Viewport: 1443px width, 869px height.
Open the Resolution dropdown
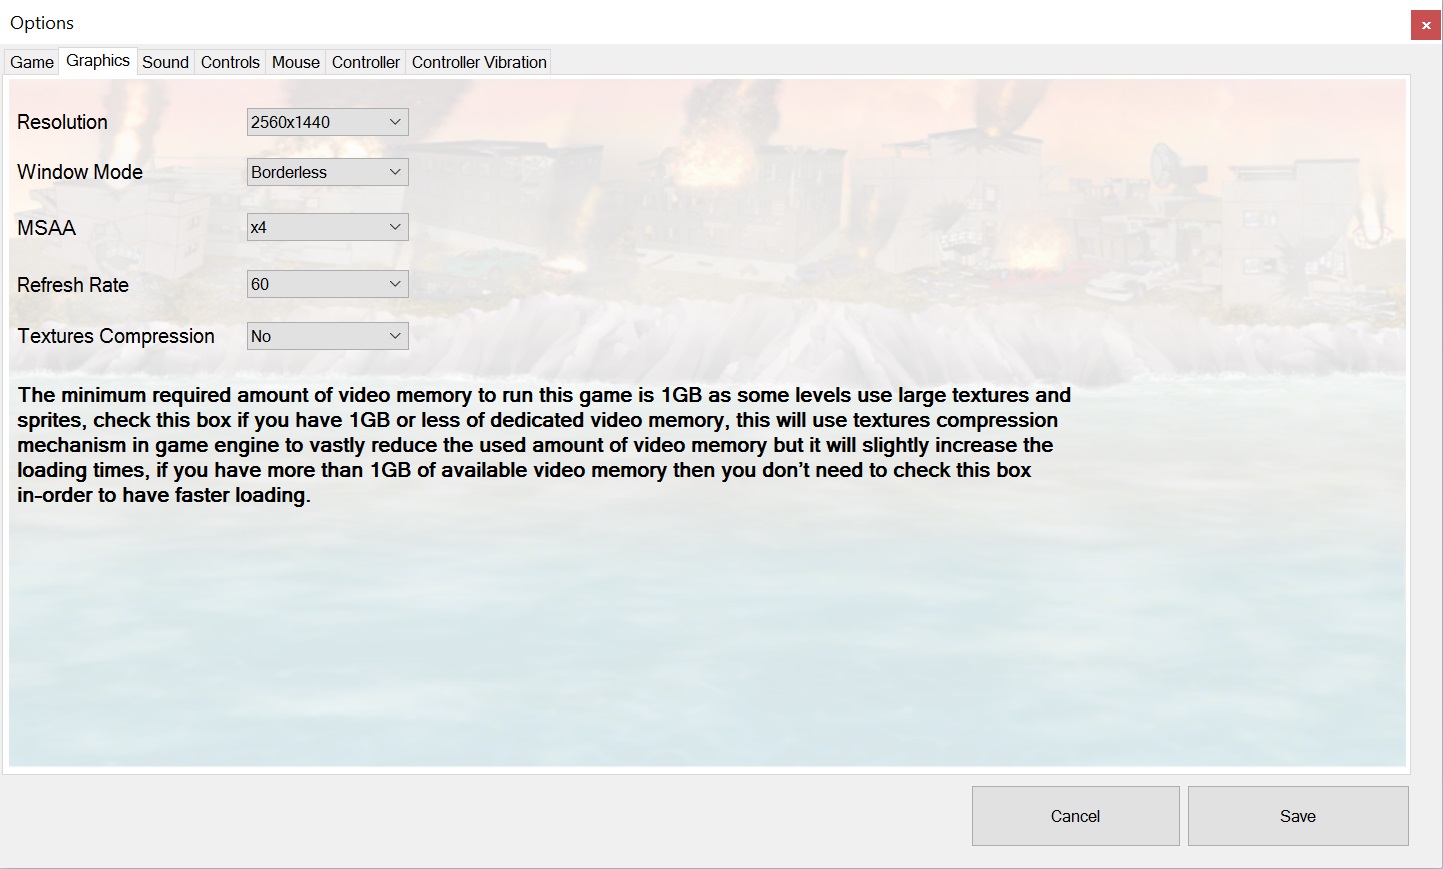(x=327, y=121)
